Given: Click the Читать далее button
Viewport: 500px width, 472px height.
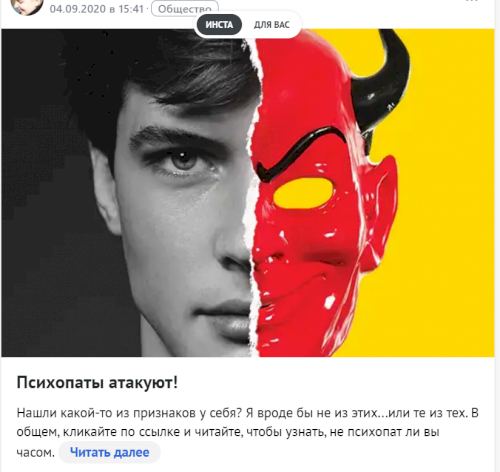Looking at the screenshot, I should point(110,452).
